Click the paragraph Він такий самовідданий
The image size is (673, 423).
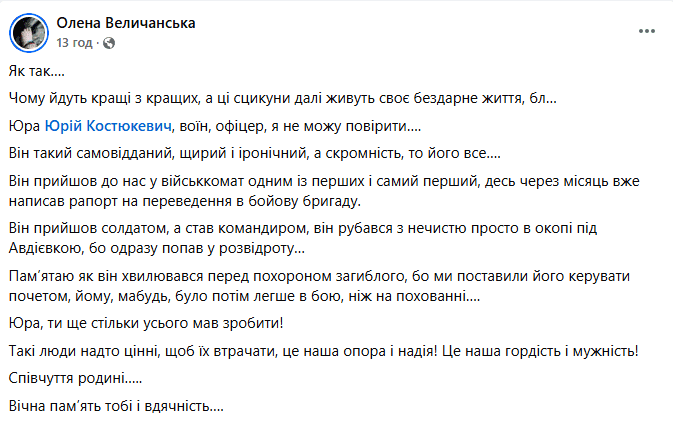tap(255, 153)
